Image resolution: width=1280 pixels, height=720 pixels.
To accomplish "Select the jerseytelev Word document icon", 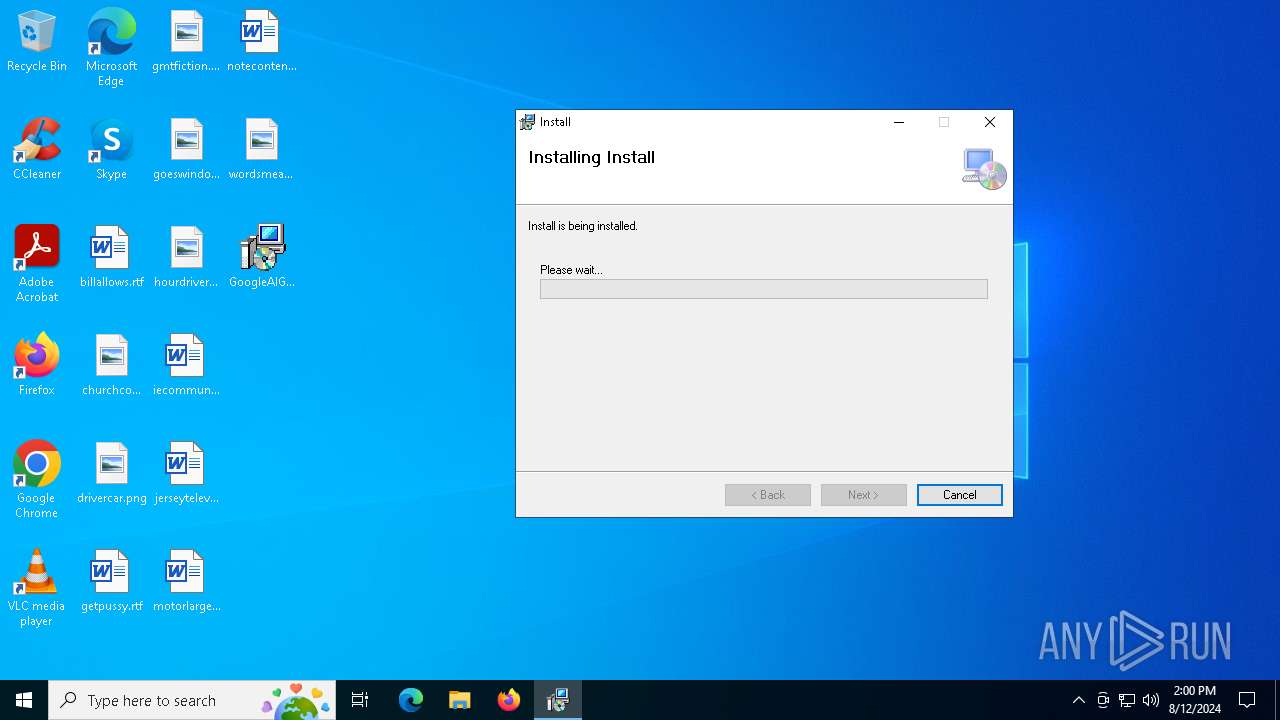I will coord(186,474).
